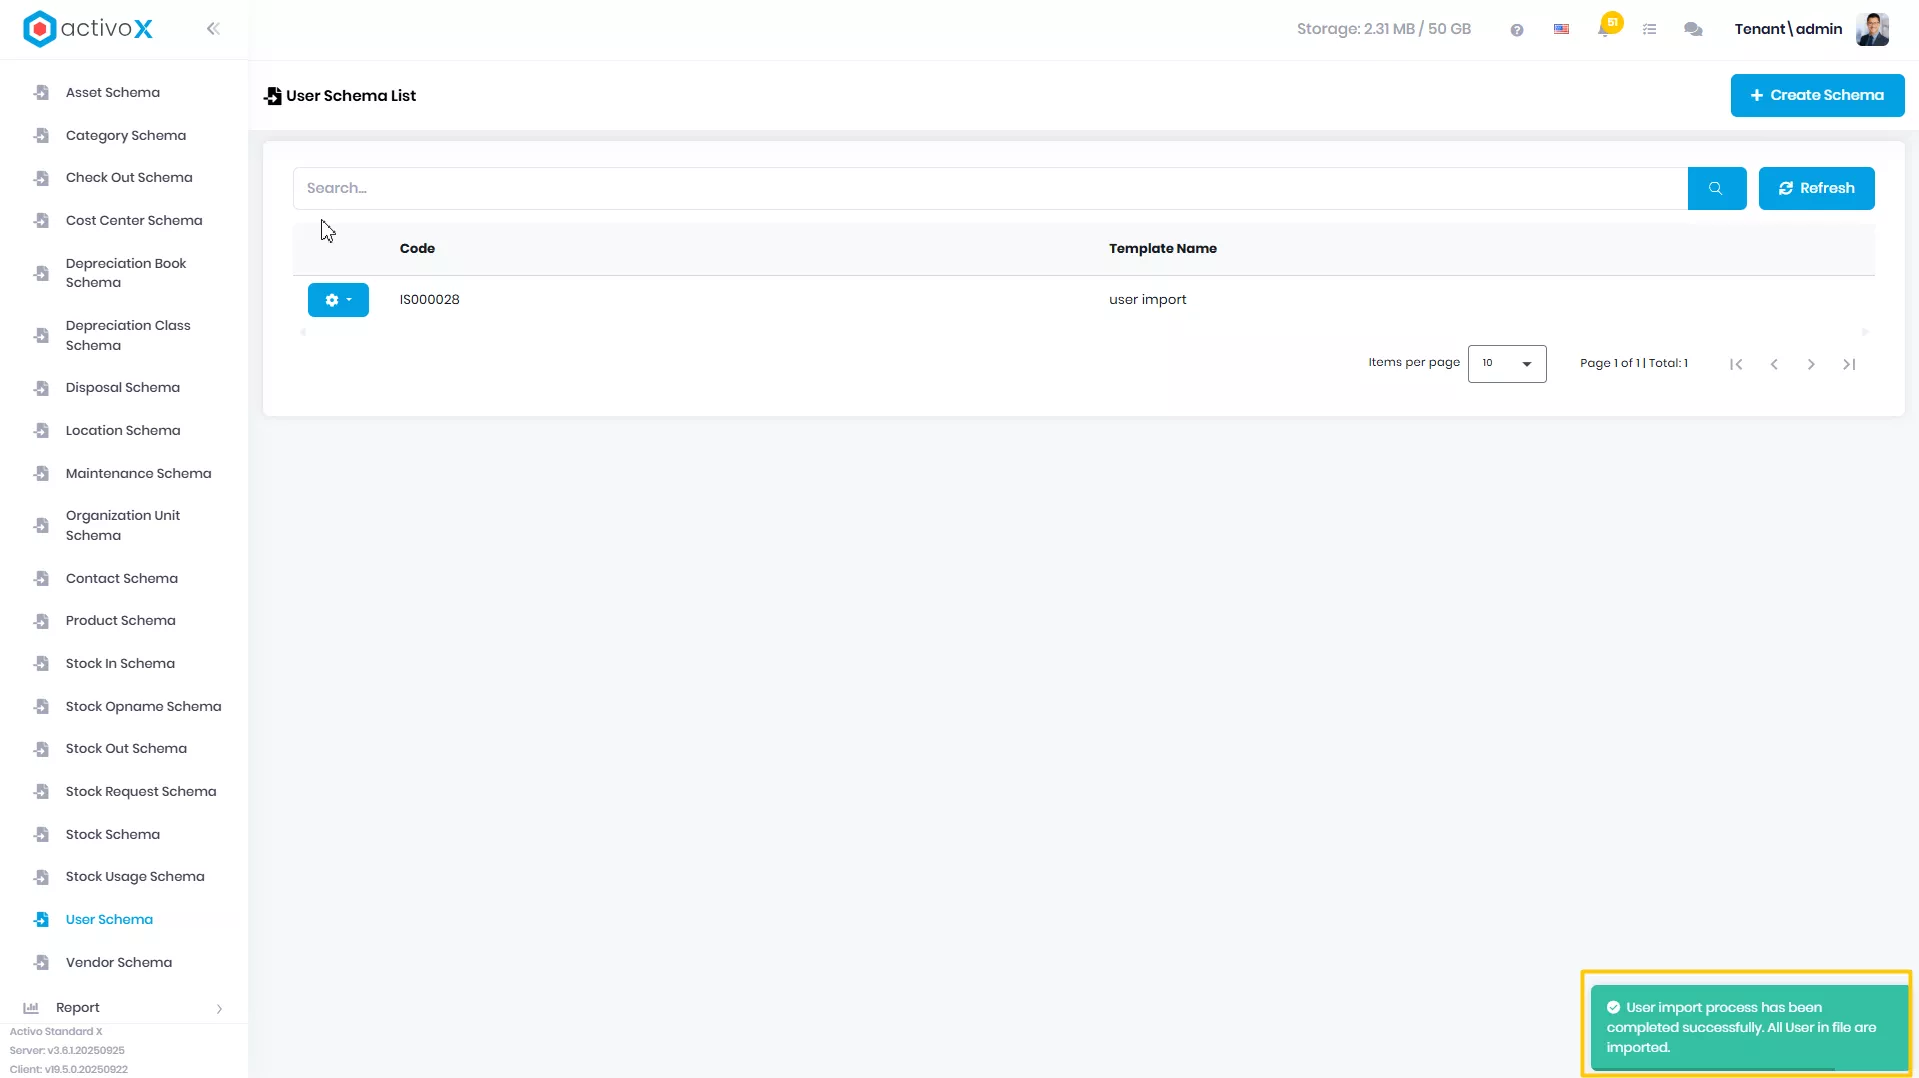This screenshot has width=1919, height=1078.
Task: Click the Asset Schema sidebar icon
Action: tap(41, 93)
